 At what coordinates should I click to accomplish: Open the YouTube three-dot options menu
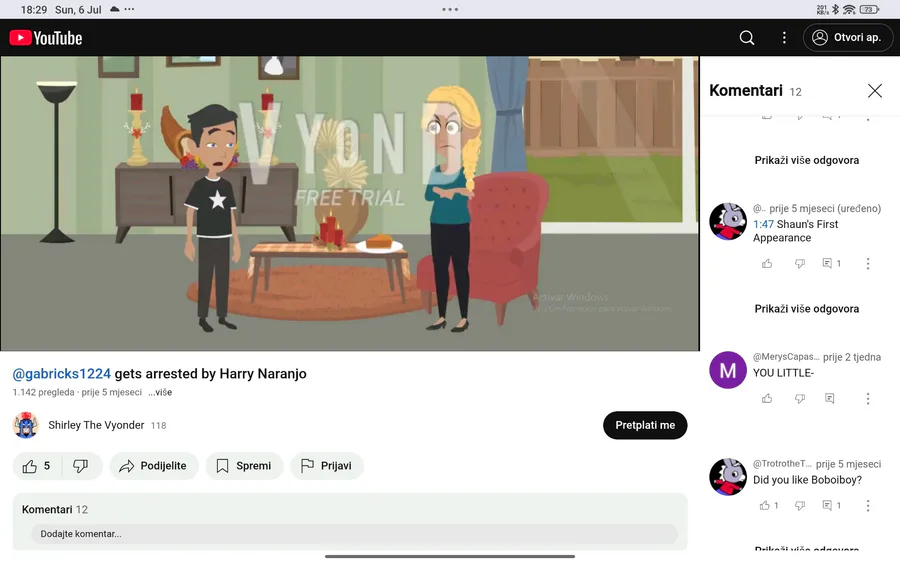point(784,38)
